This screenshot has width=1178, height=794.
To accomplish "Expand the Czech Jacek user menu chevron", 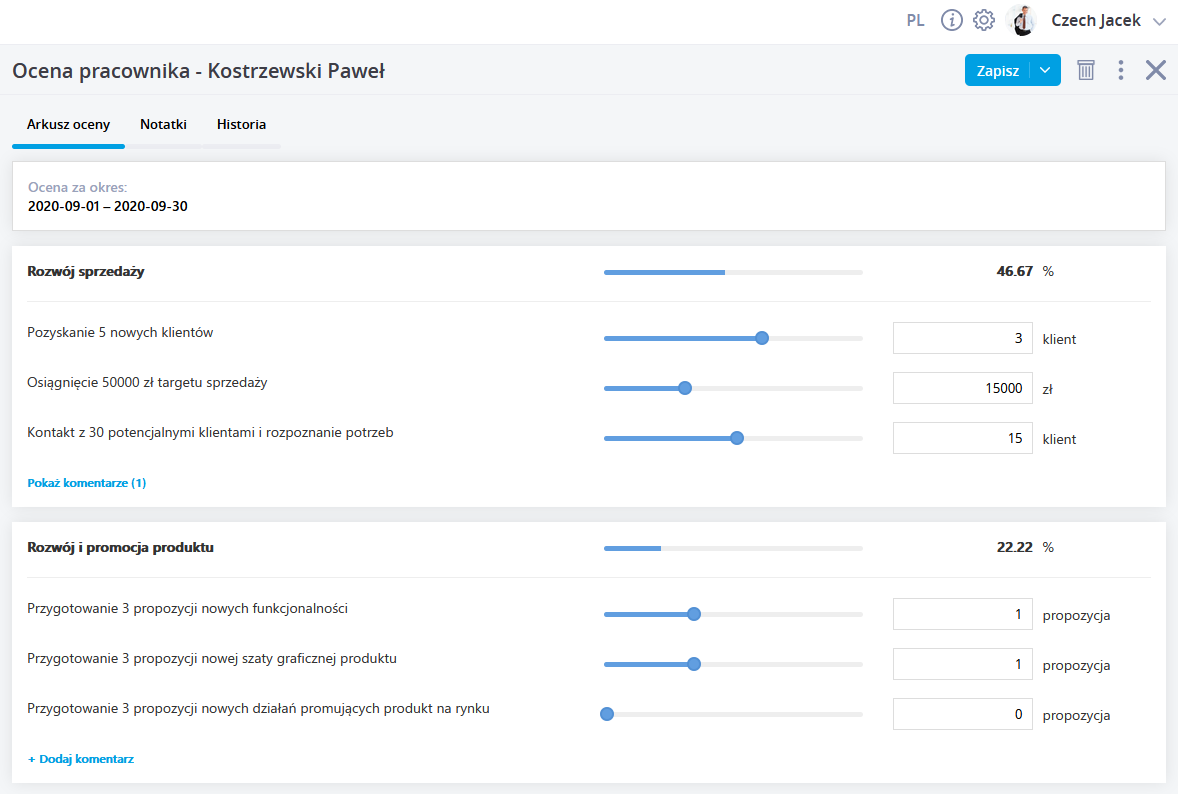I will (x=1159, y=22).
